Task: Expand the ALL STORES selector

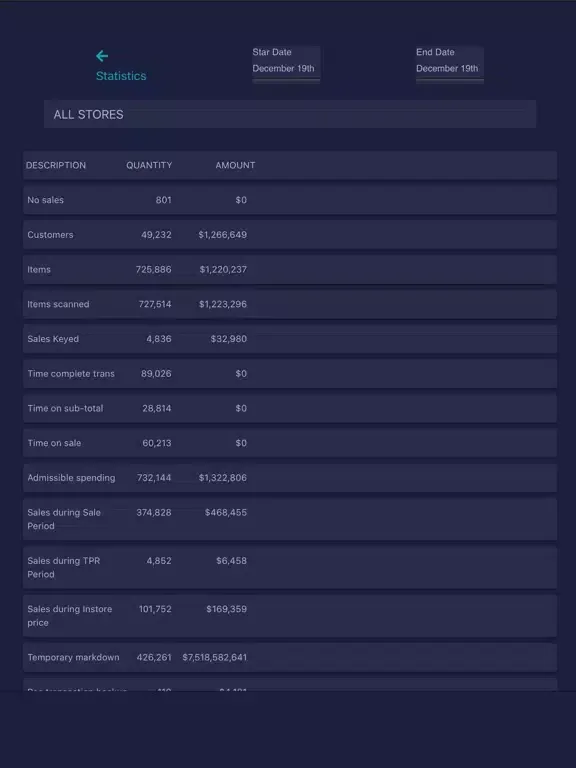Action: coord(290,114)
